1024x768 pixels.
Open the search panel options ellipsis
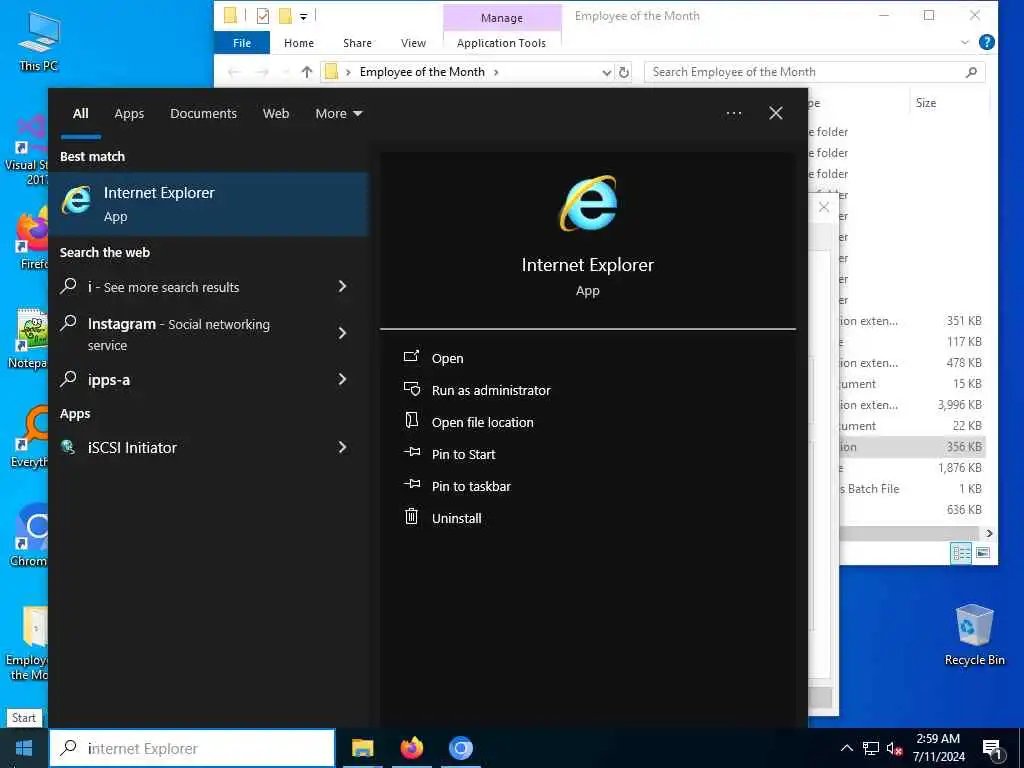[733, 113]
